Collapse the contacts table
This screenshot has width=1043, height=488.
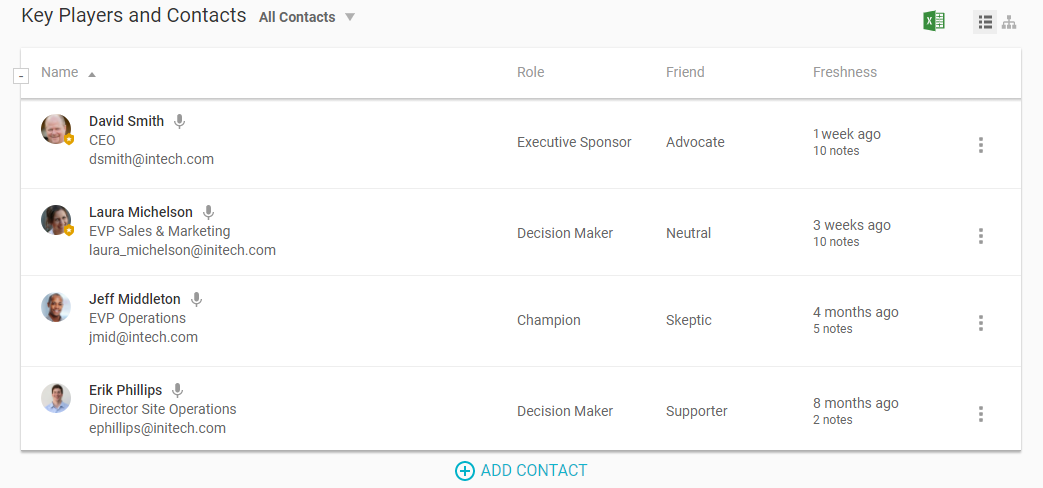tap(21, 76)
